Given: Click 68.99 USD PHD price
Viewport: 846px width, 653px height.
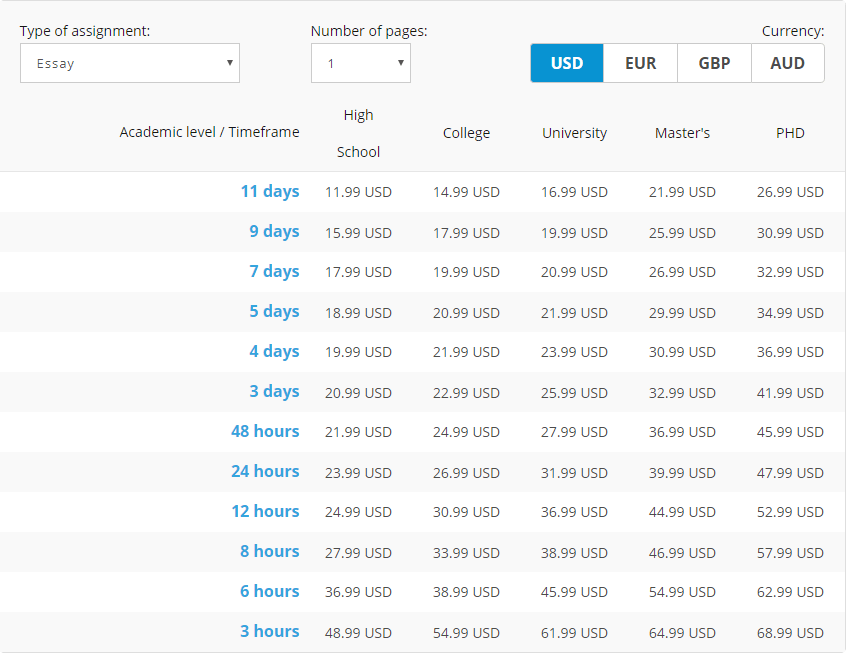Looking at the screenshot, I should click(x=790, y=632).
